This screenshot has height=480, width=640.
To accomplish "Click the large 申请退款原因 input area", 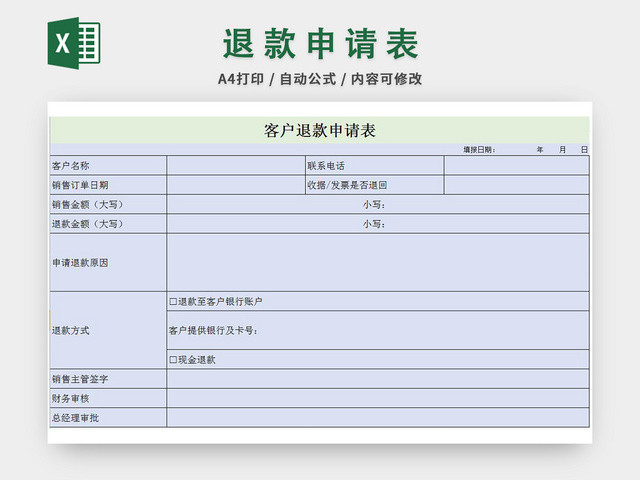I will click(378, 263).
